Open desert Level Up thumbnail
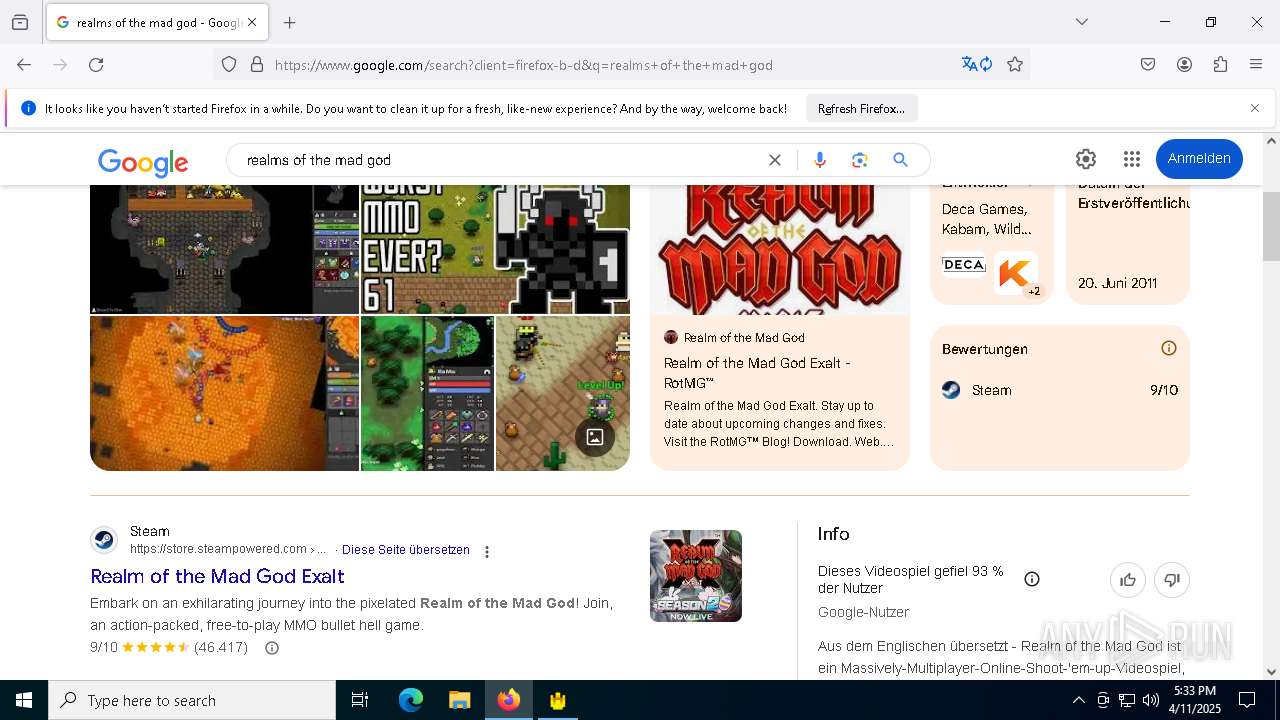1280x720 pixels. 563,393
